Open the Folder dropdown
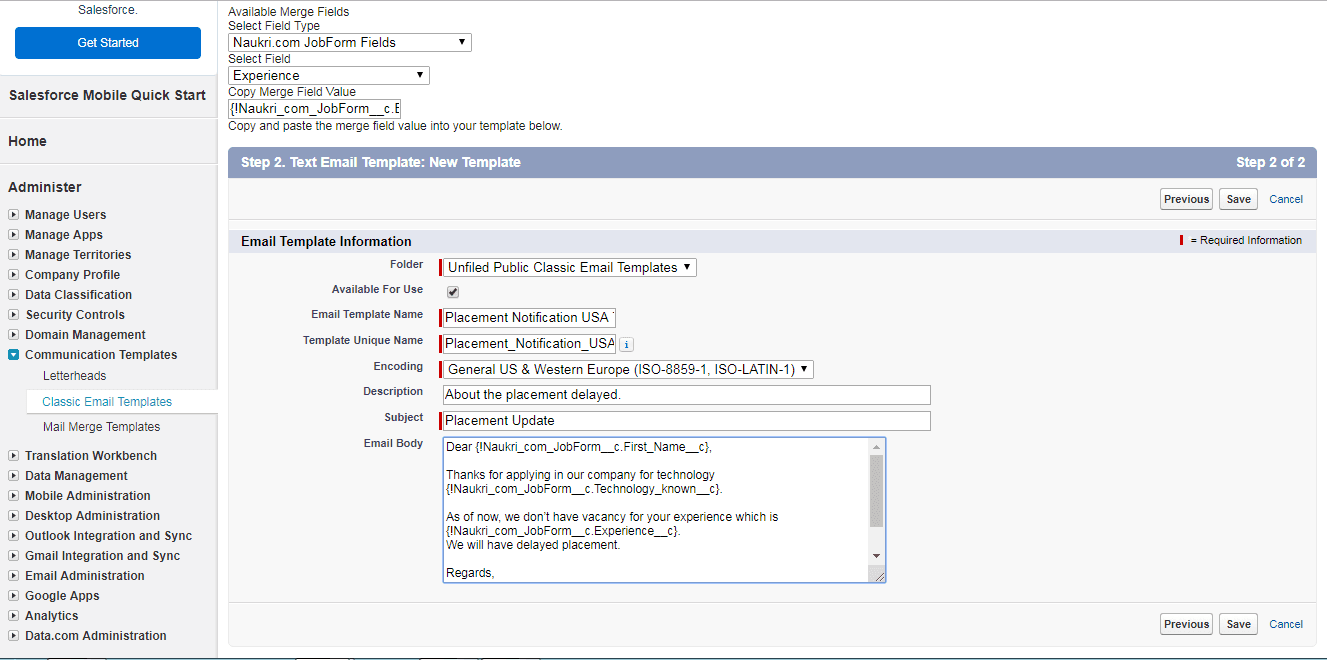Image resolution: width=1327 pixels, height=660 pixels. tap(570, 267)
